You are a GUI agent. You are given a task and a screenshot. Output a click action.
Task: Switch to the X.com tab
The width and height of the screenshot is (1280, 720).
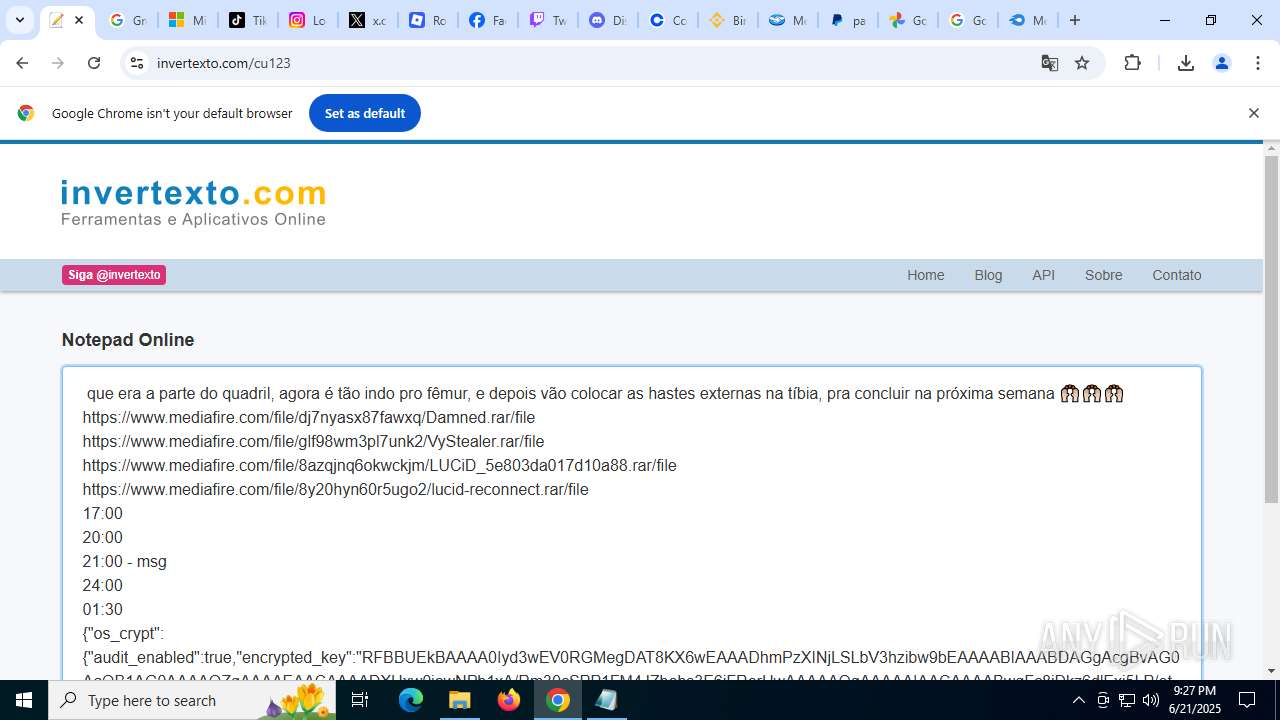tap(367, 20)
